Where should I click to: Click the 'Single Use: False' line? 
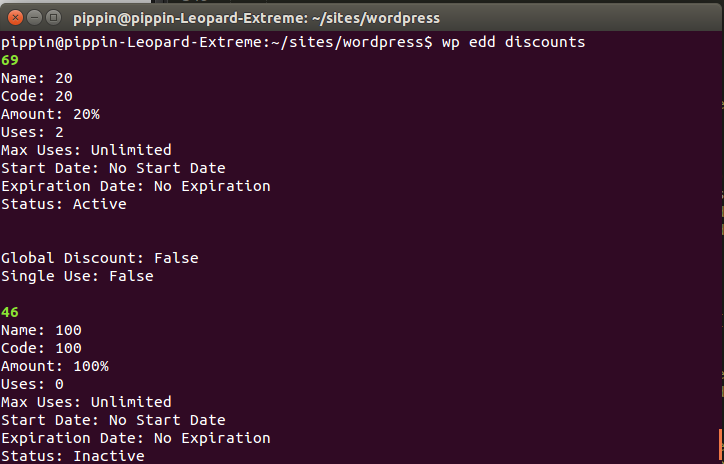pyautogui.click(x=77, y=276)
